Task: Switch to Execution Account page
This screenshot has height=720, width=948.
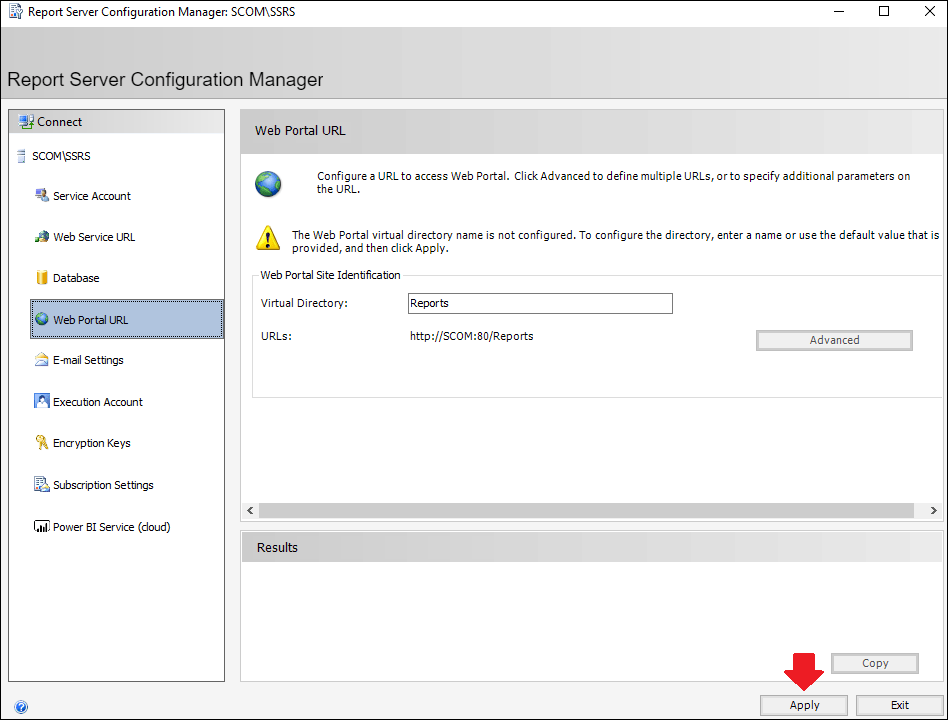Action: (98, 402)
